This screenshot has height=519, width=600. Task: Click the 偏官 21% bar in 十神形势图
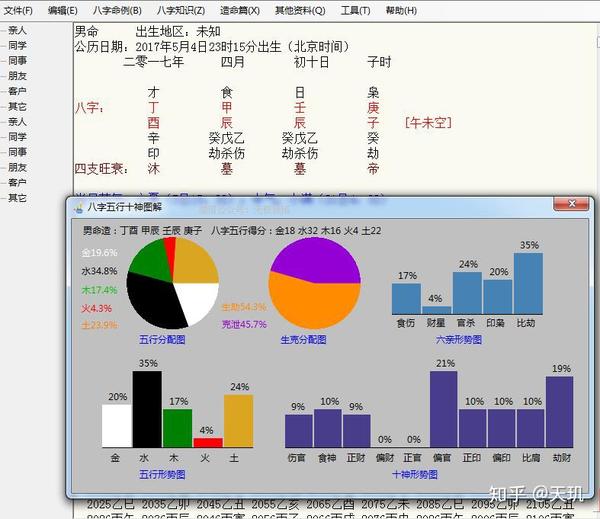tap(443, 409)
